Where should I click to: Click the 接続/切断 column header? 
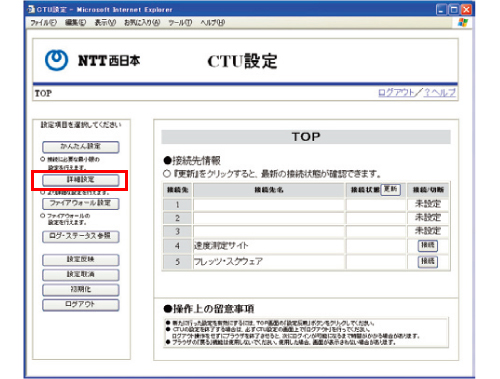(428, 190)
